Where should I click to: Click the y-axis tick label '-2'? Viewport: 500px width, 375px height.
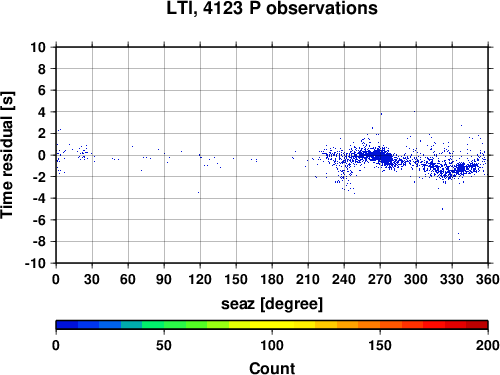point(39,177)
